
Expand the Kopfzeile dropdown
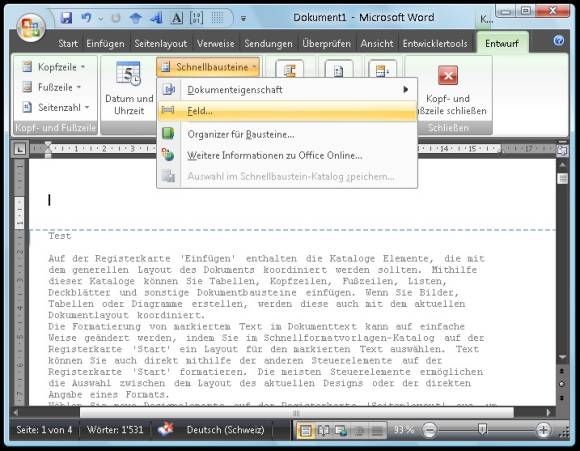tap(54, 67)
